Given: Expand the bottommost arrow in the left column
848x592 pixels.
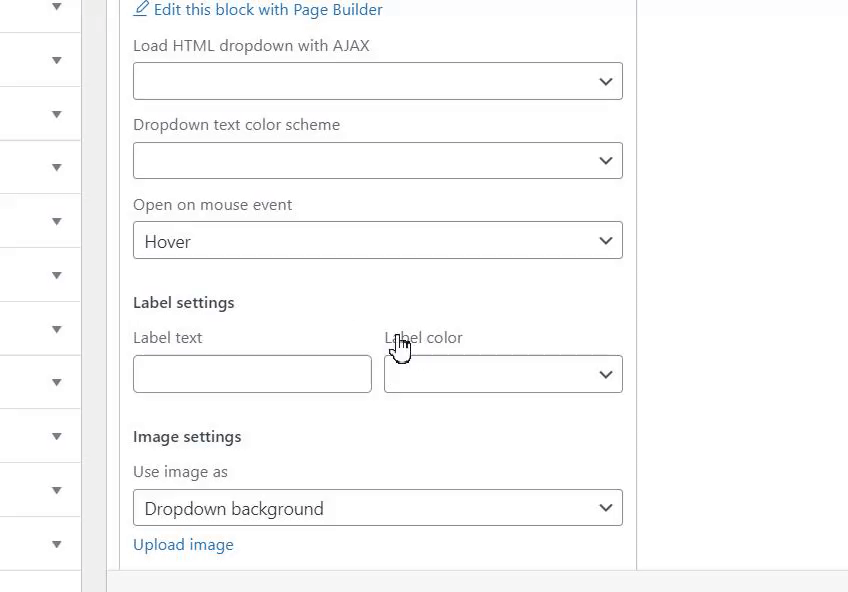Looking at the screenshot, I should click(57, 544).
